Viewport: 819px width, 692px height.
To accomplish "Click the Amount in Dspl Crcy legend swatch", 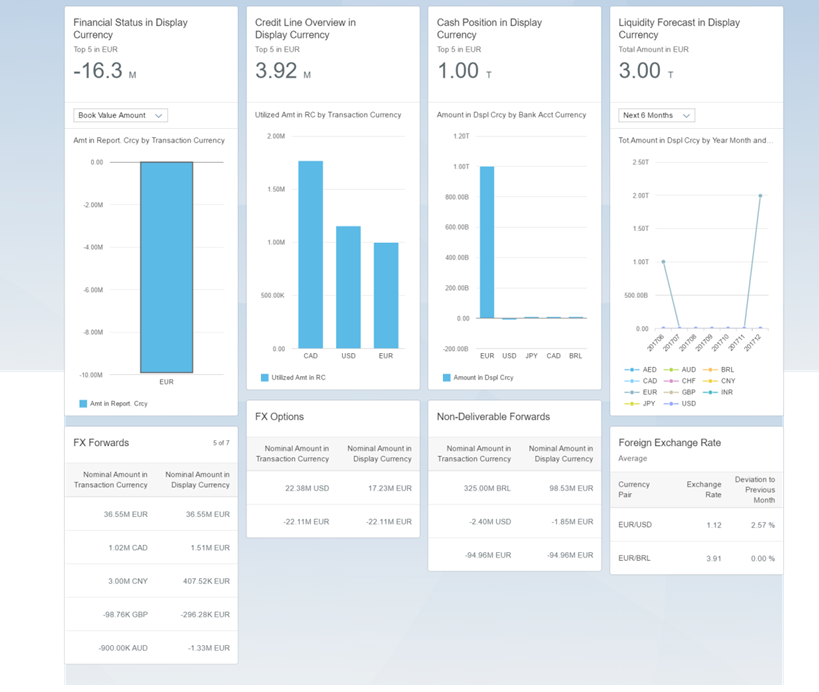I will tap(446, 378).
